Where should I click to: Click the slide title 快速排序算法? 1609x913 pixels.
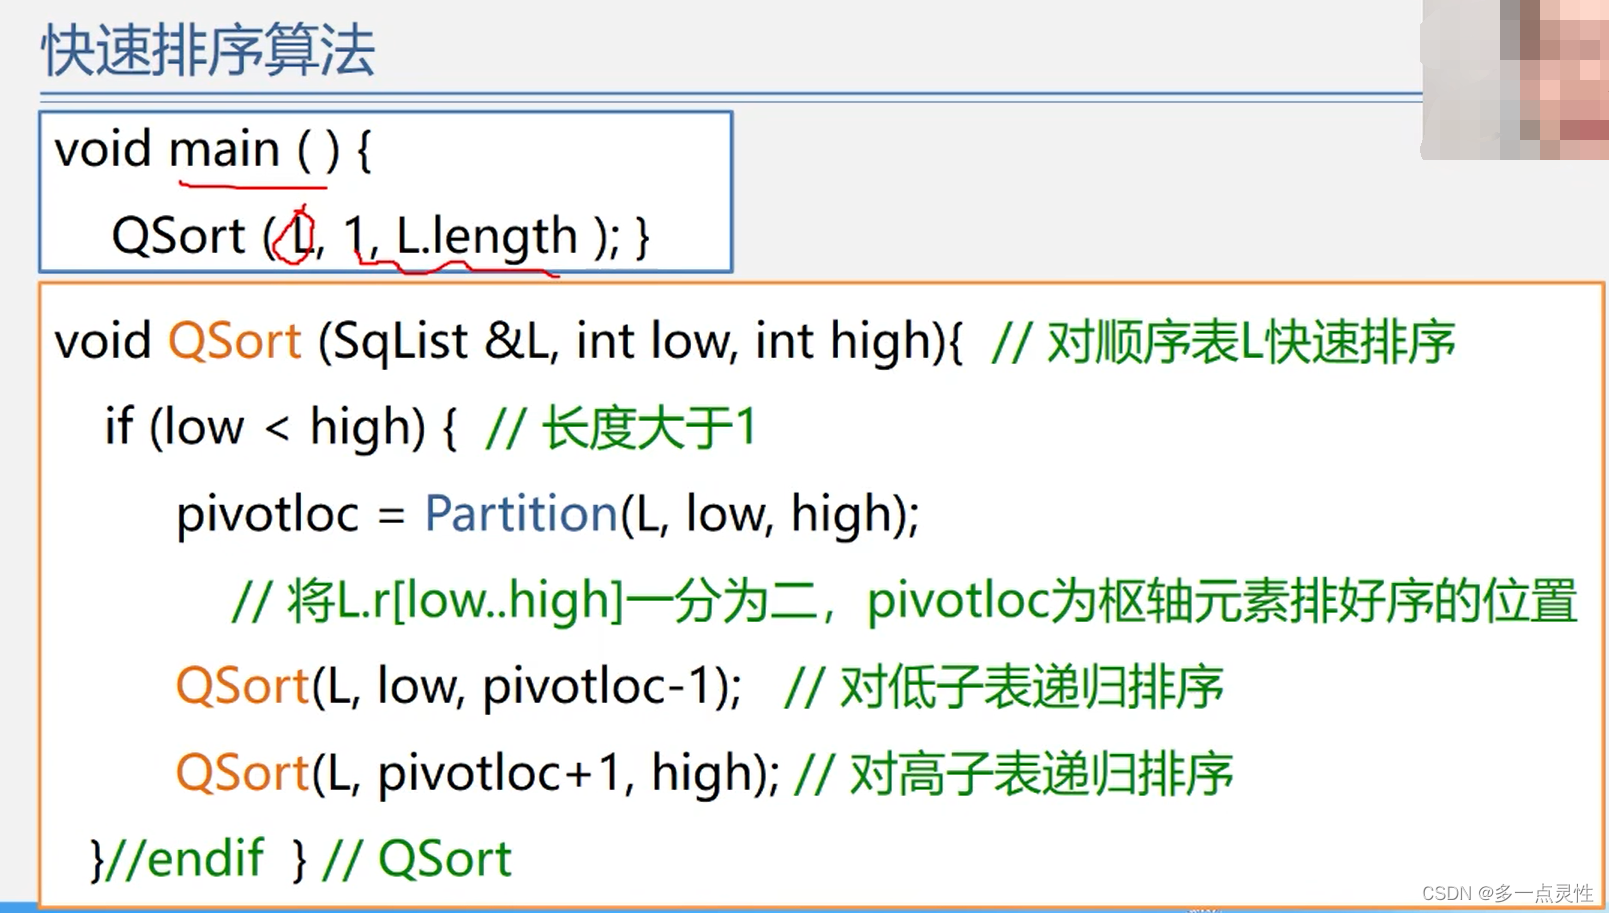coord(208,50)
